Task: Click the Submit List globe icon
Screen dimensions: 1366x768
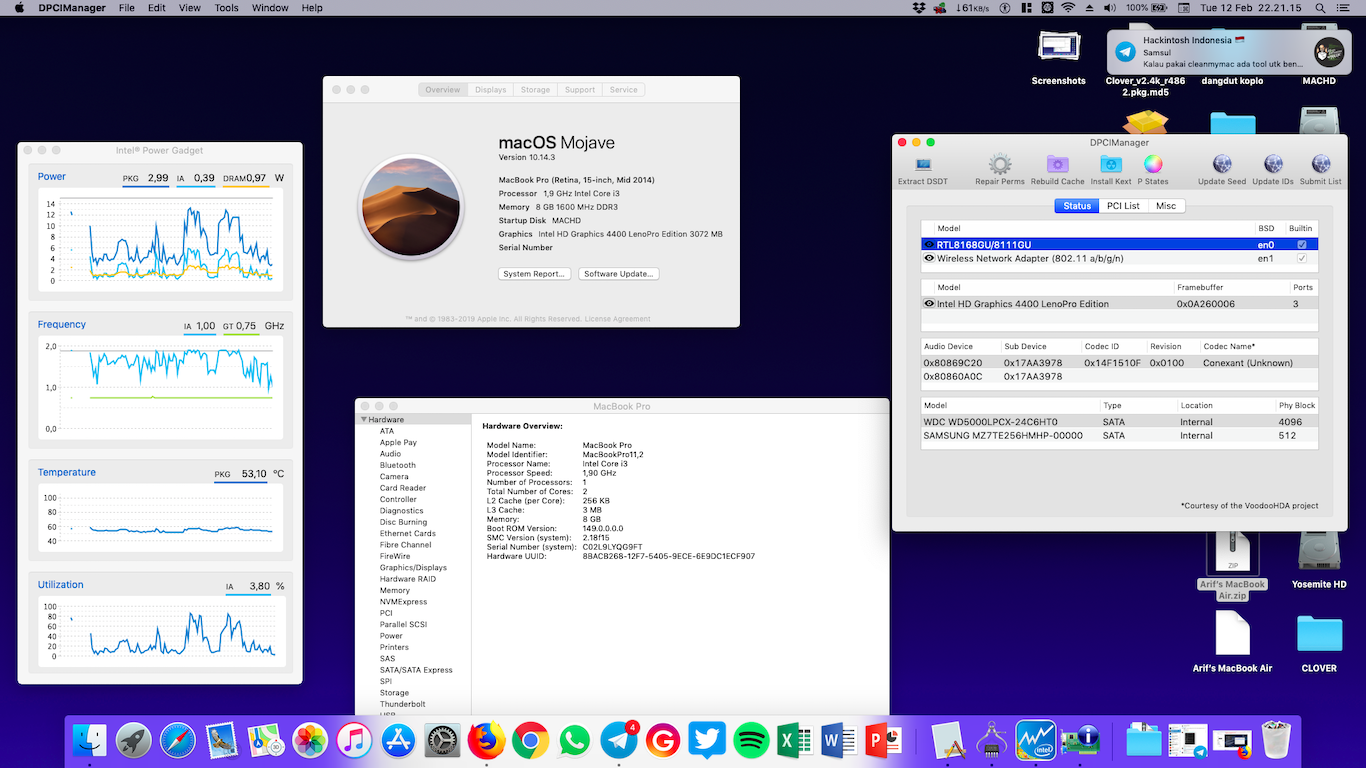Action: coord(1320,165)
